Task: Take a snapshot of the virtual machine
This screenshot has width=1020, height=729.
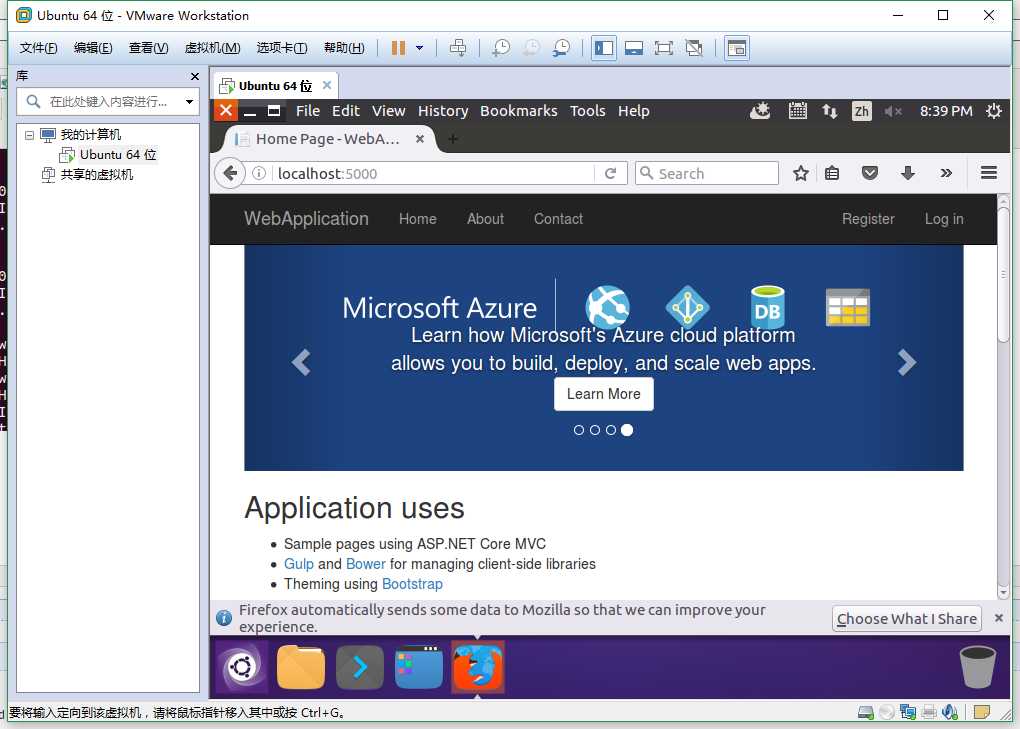Action: tap(500, 47)
